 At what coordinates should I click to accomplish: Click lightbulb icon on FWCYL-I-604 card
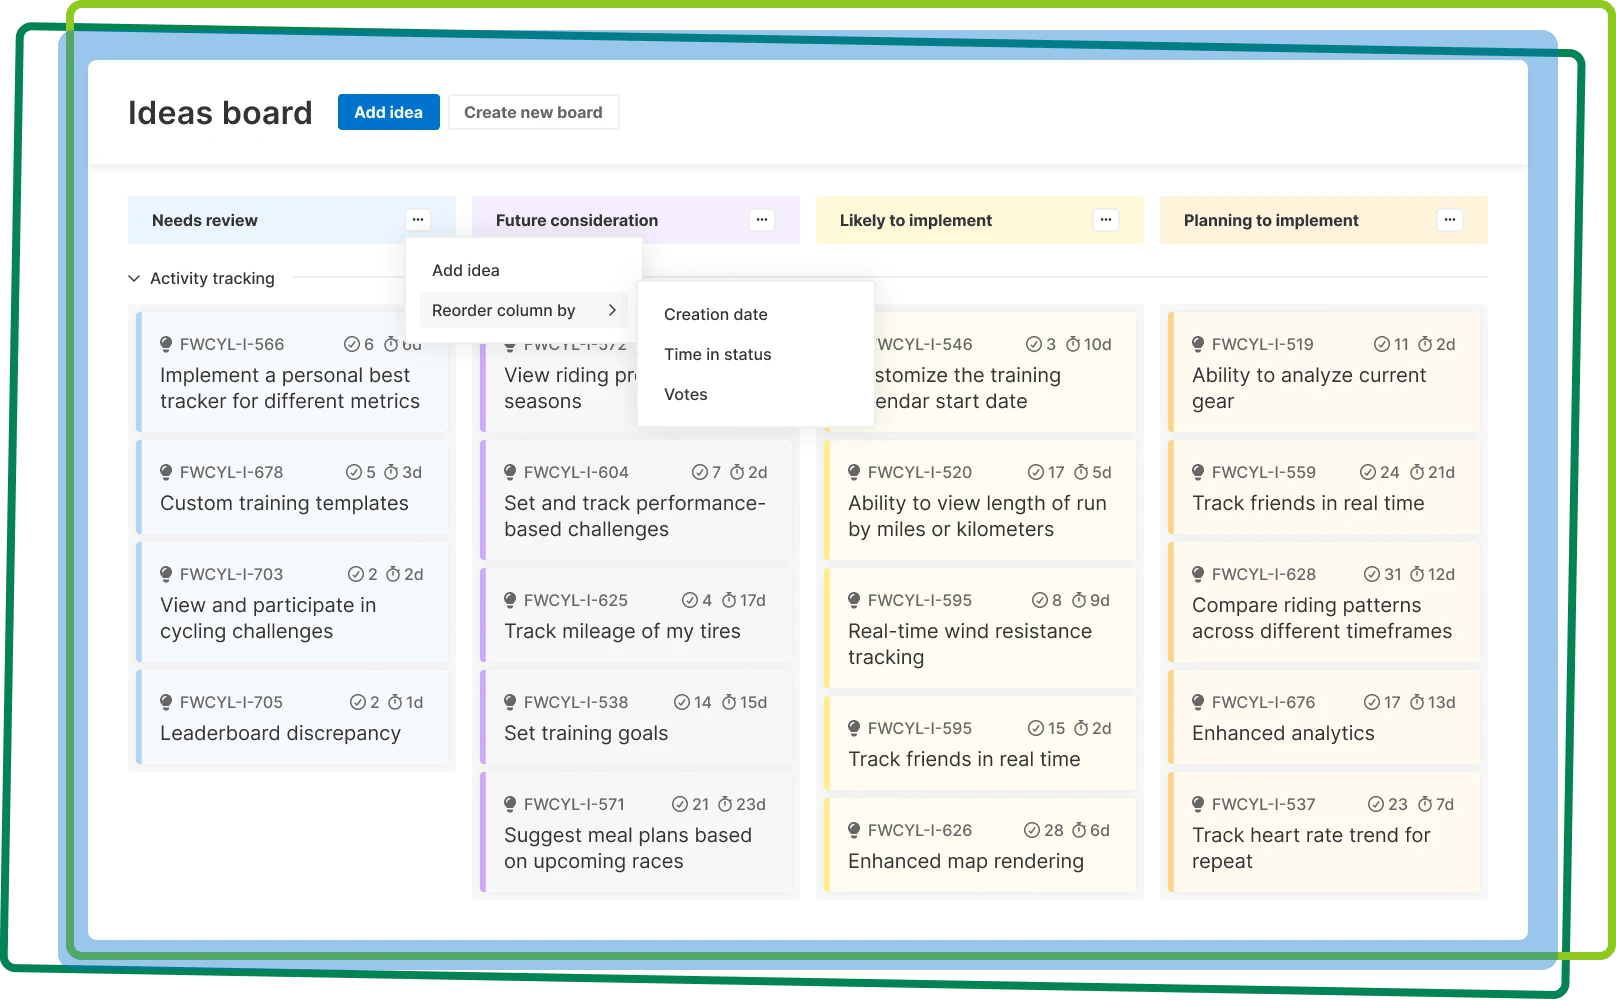click(510, 472)
